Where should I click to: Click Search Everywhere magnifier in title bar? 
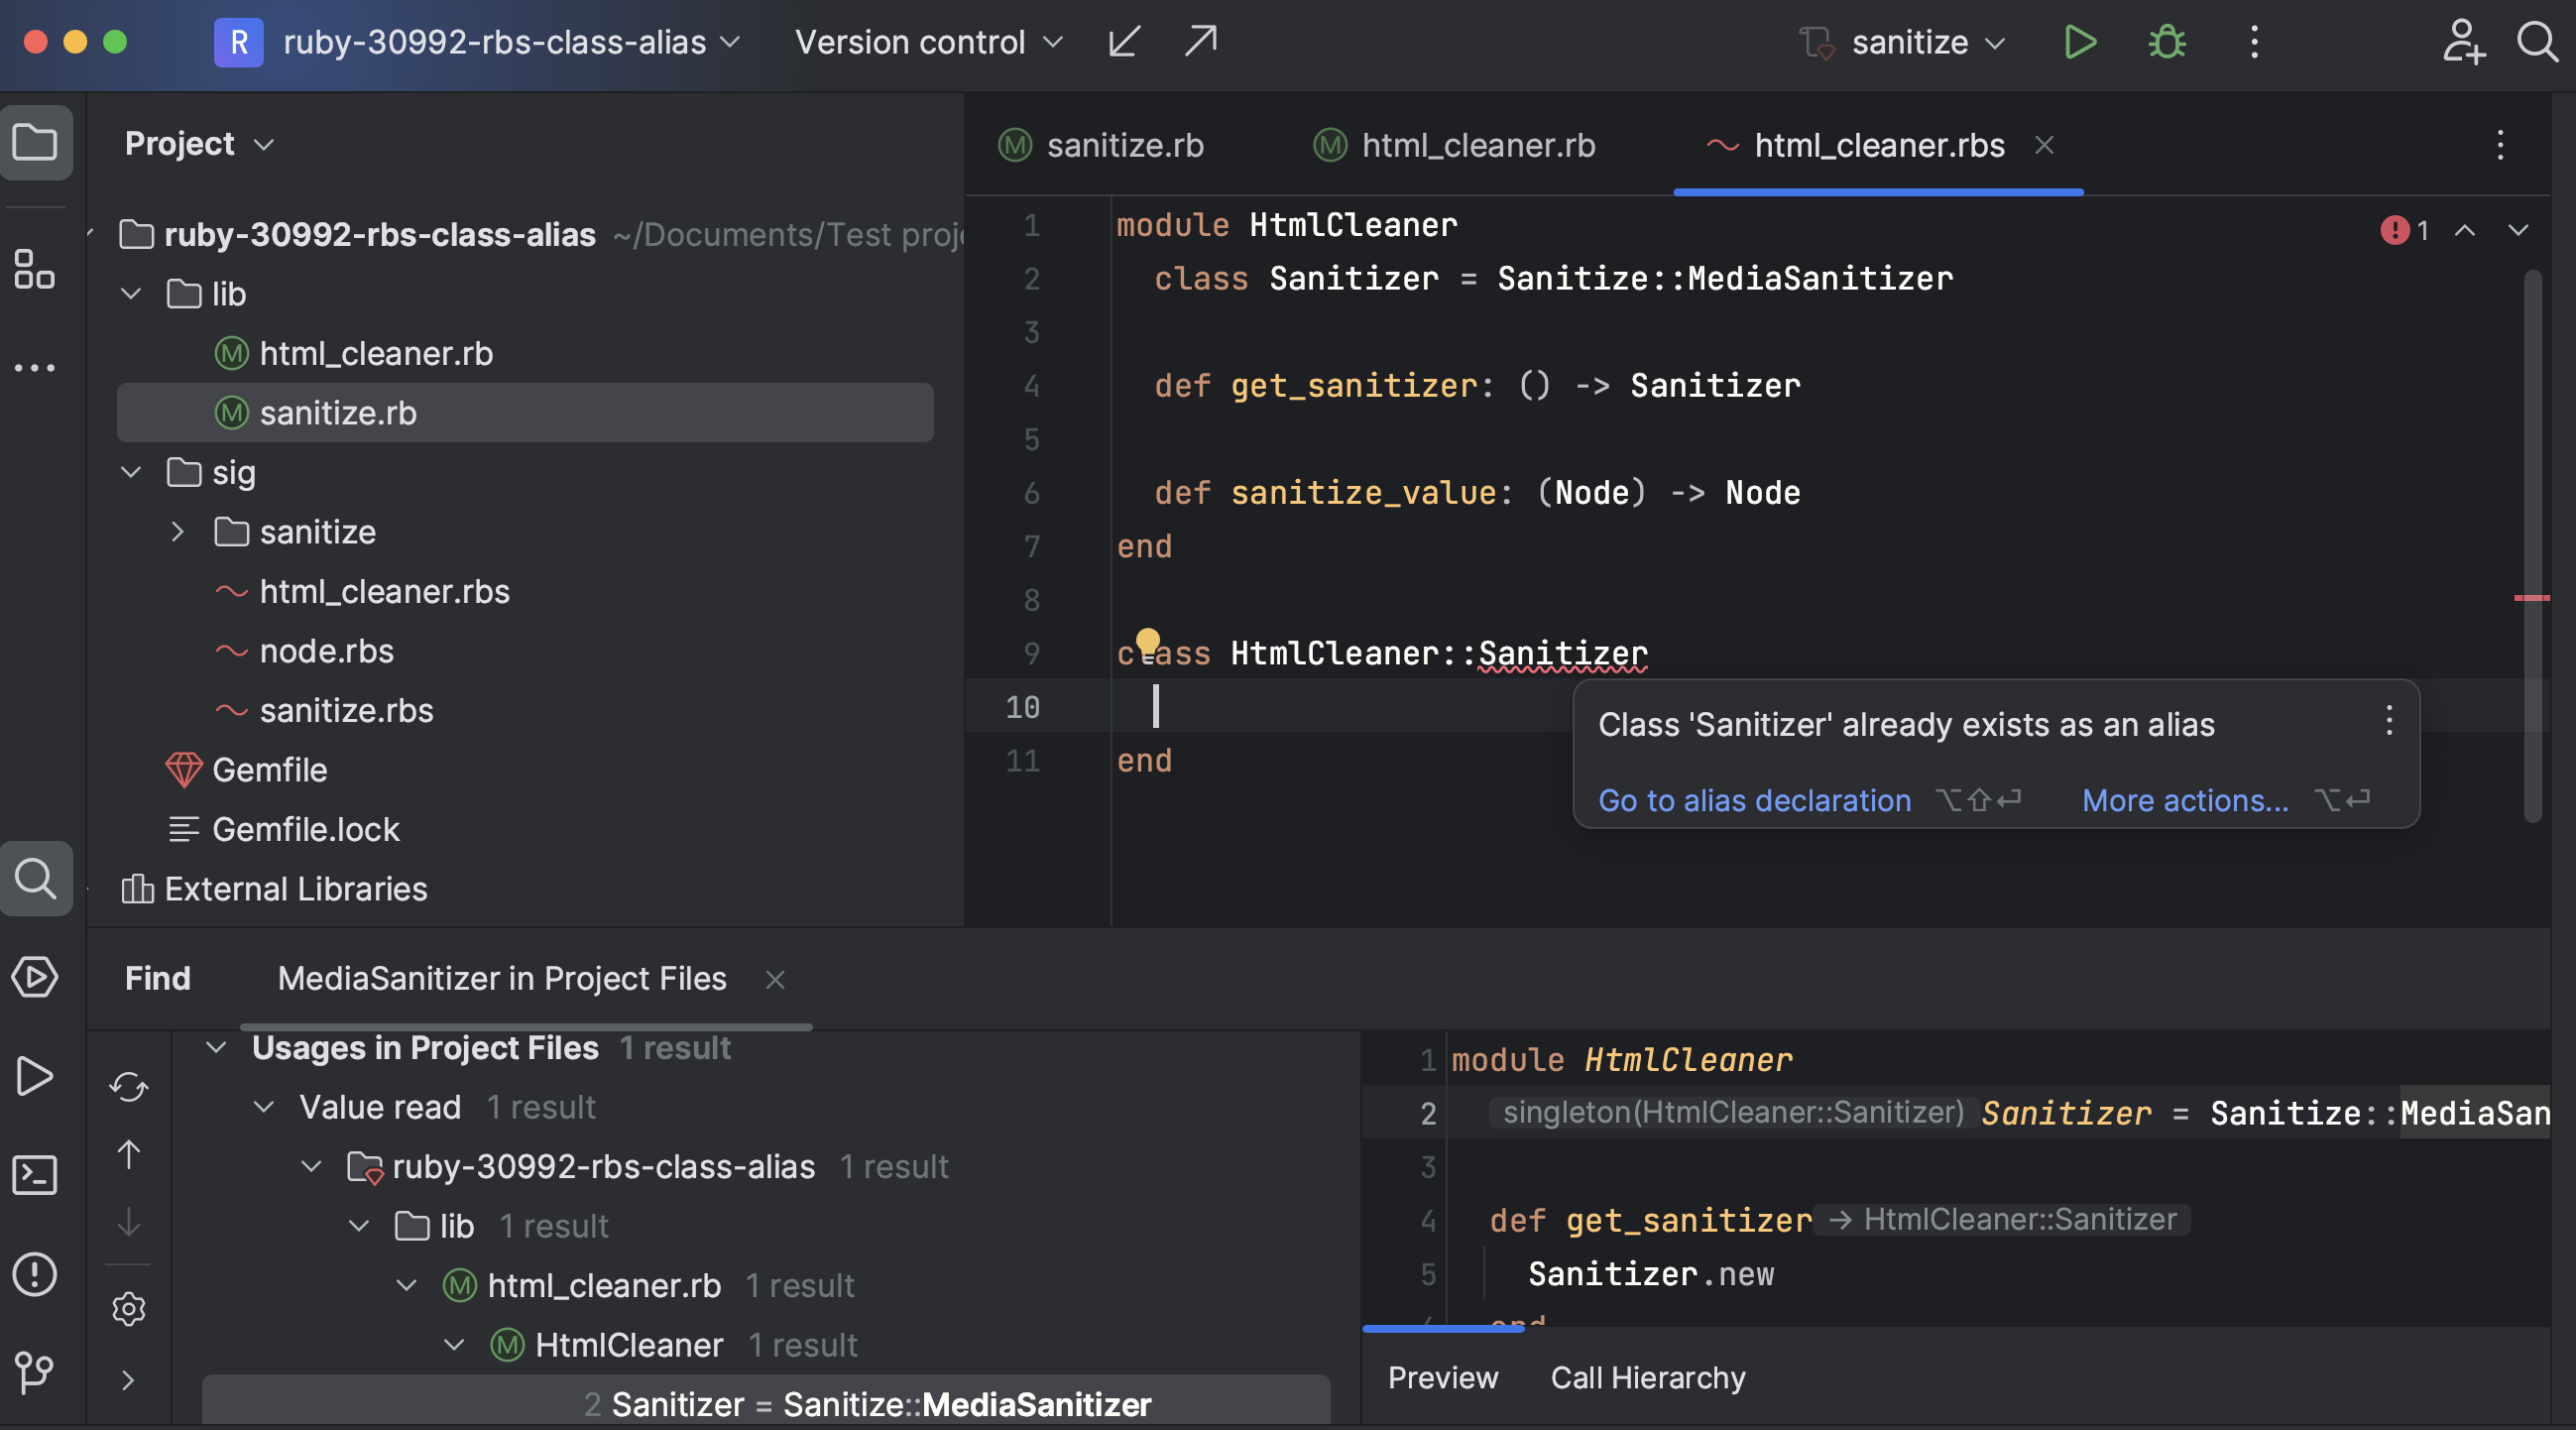click(2536, 42)
